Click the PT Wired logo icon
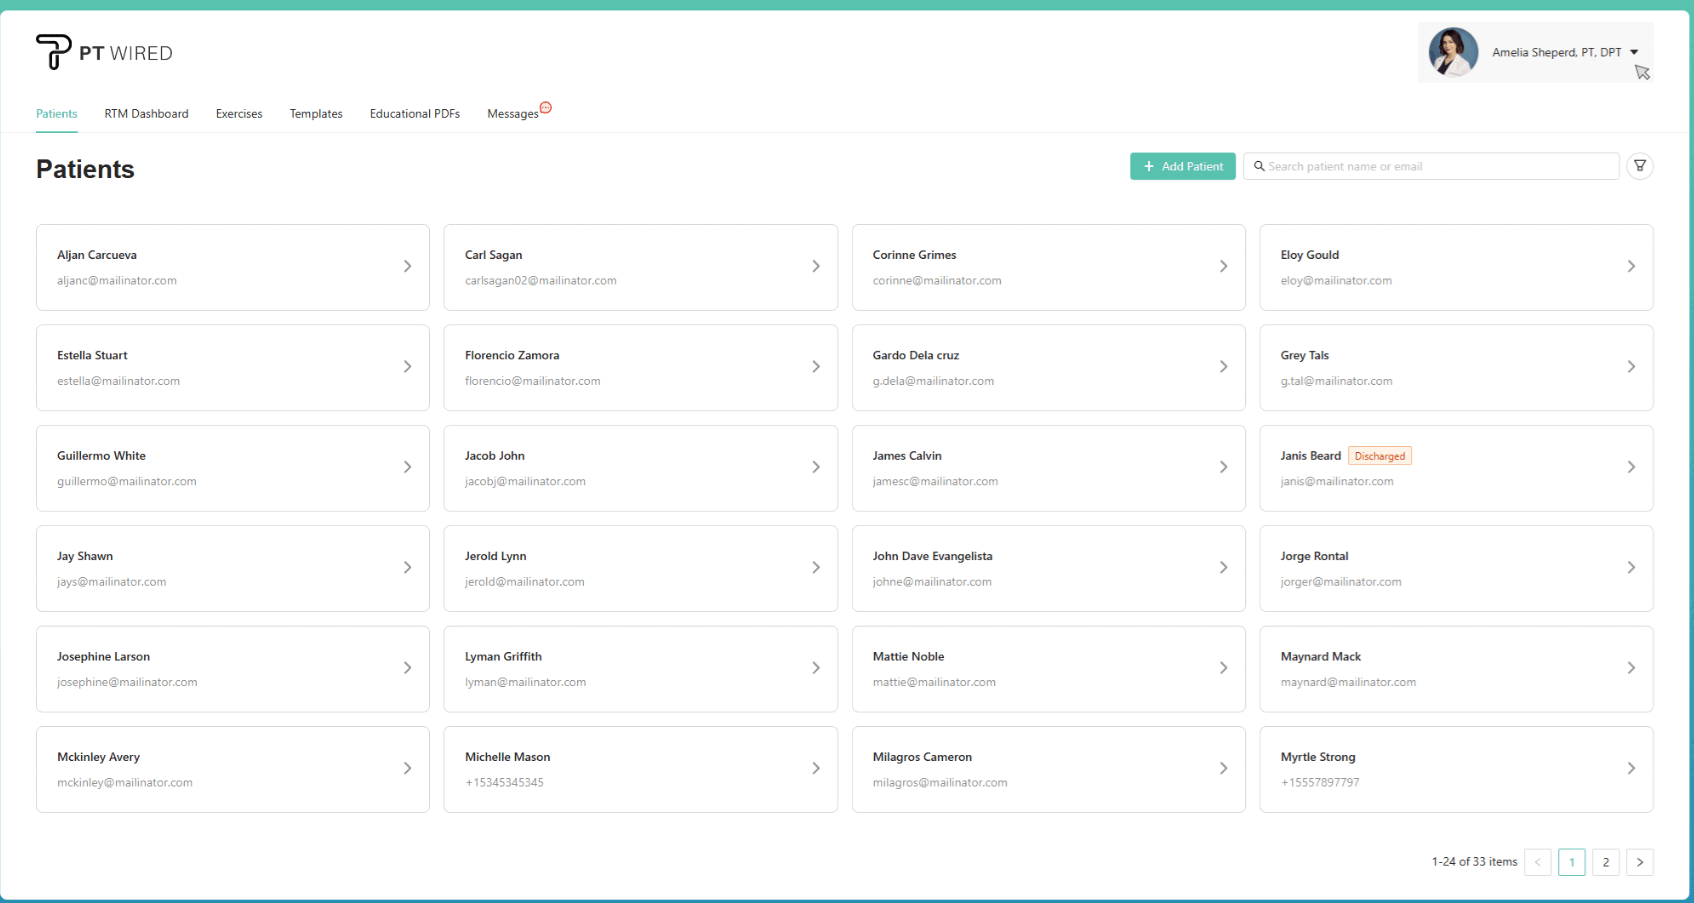 click(x=53, y=51)
